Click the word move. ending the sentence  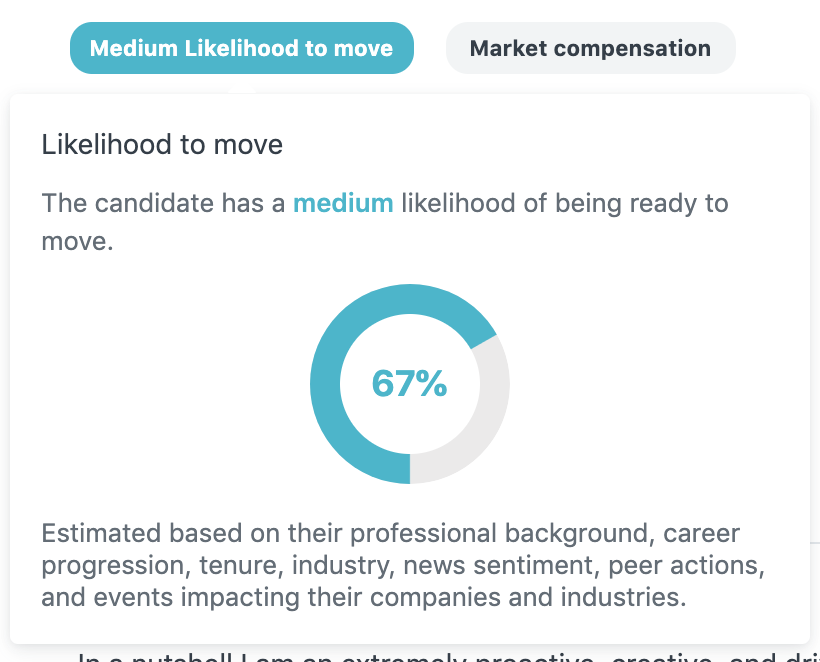(x=77, y=242)
